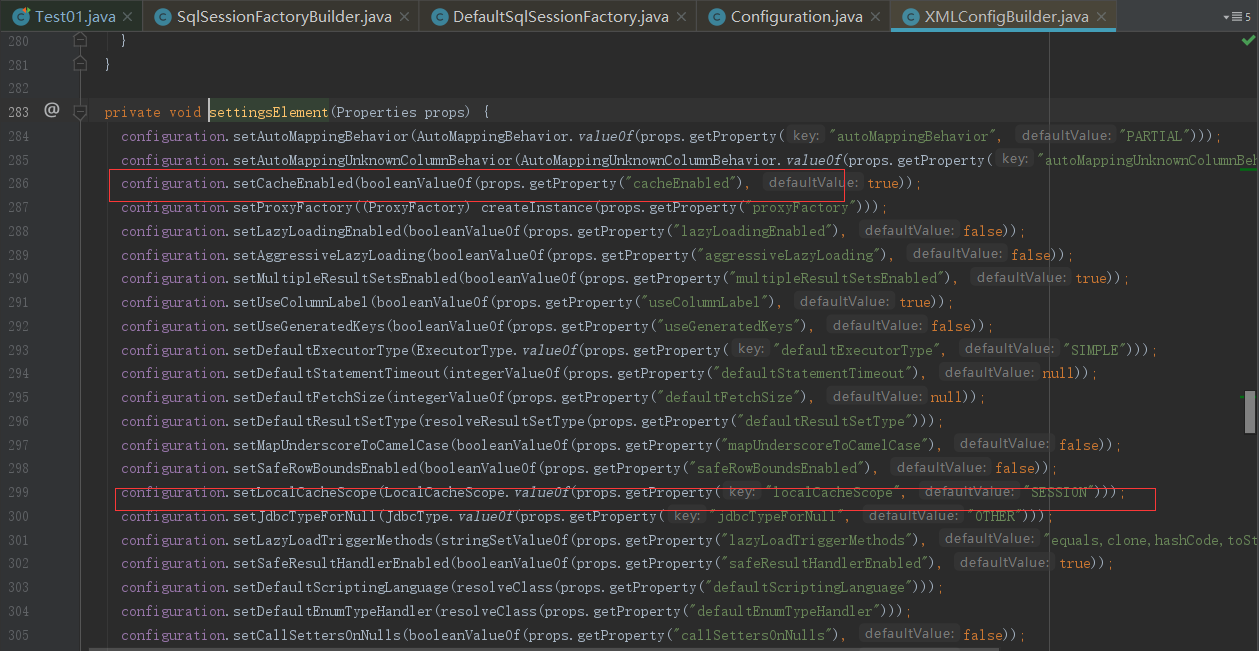Click setLocalCacheScope method call
Viewport: 1259px width, 651px height.
tap(305, 492)
